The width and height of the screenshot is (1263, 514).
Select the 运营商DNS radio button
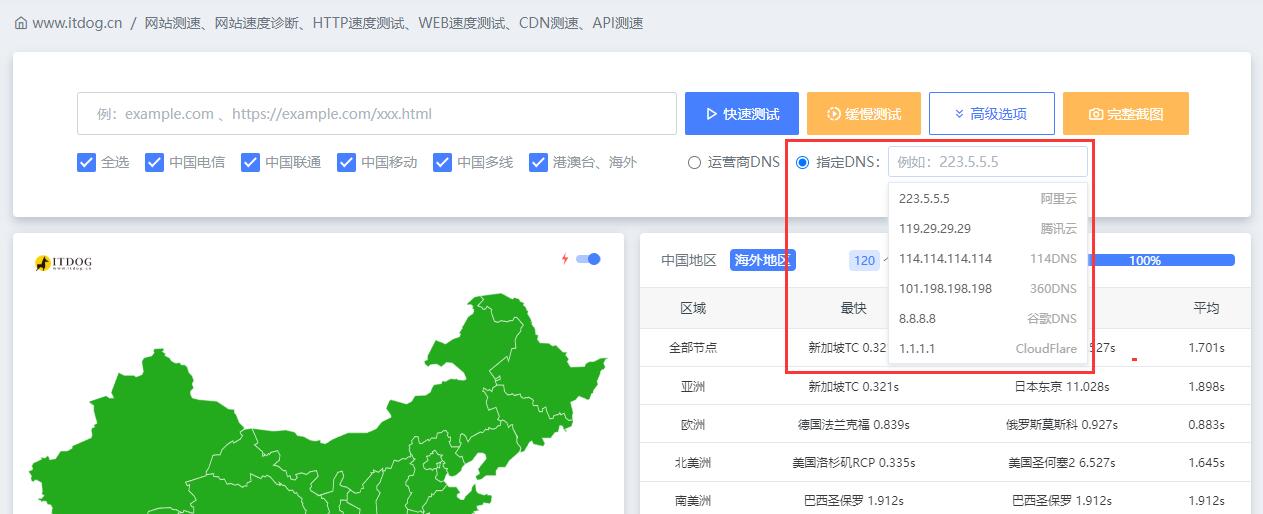point(694,162)
